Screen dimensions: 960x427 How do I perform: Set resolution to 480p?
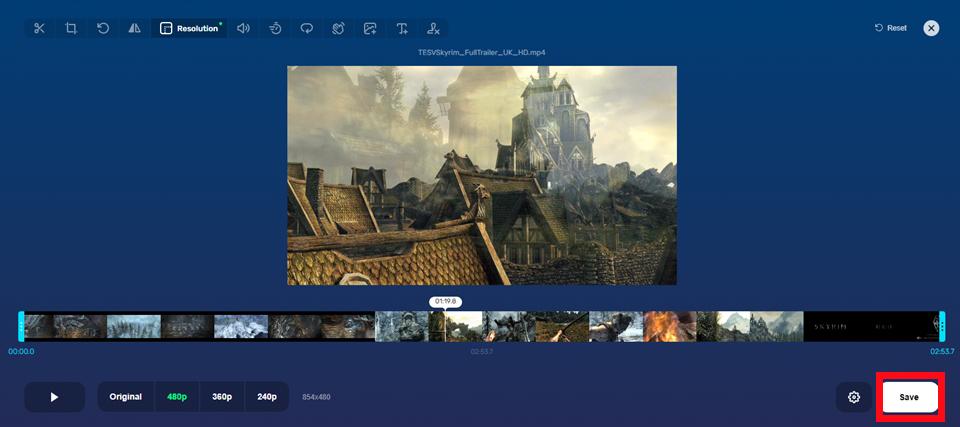pyautogui.click(x=177, y=397)
